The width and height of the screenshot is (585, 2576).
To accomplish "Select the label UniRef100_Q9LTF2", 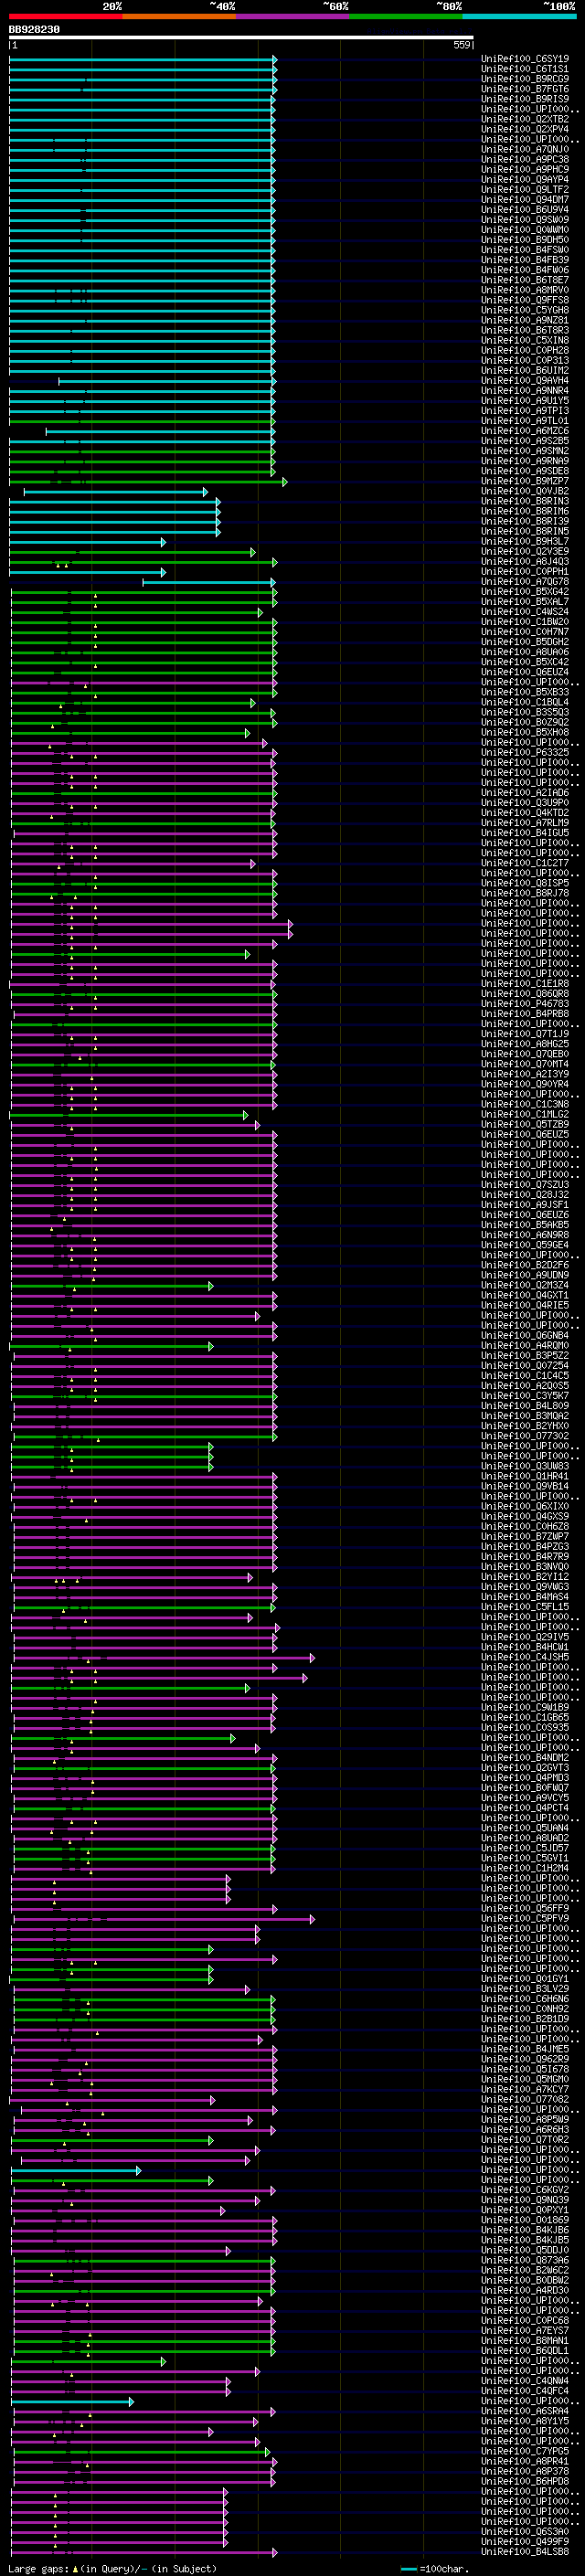I will click(525, 189).
